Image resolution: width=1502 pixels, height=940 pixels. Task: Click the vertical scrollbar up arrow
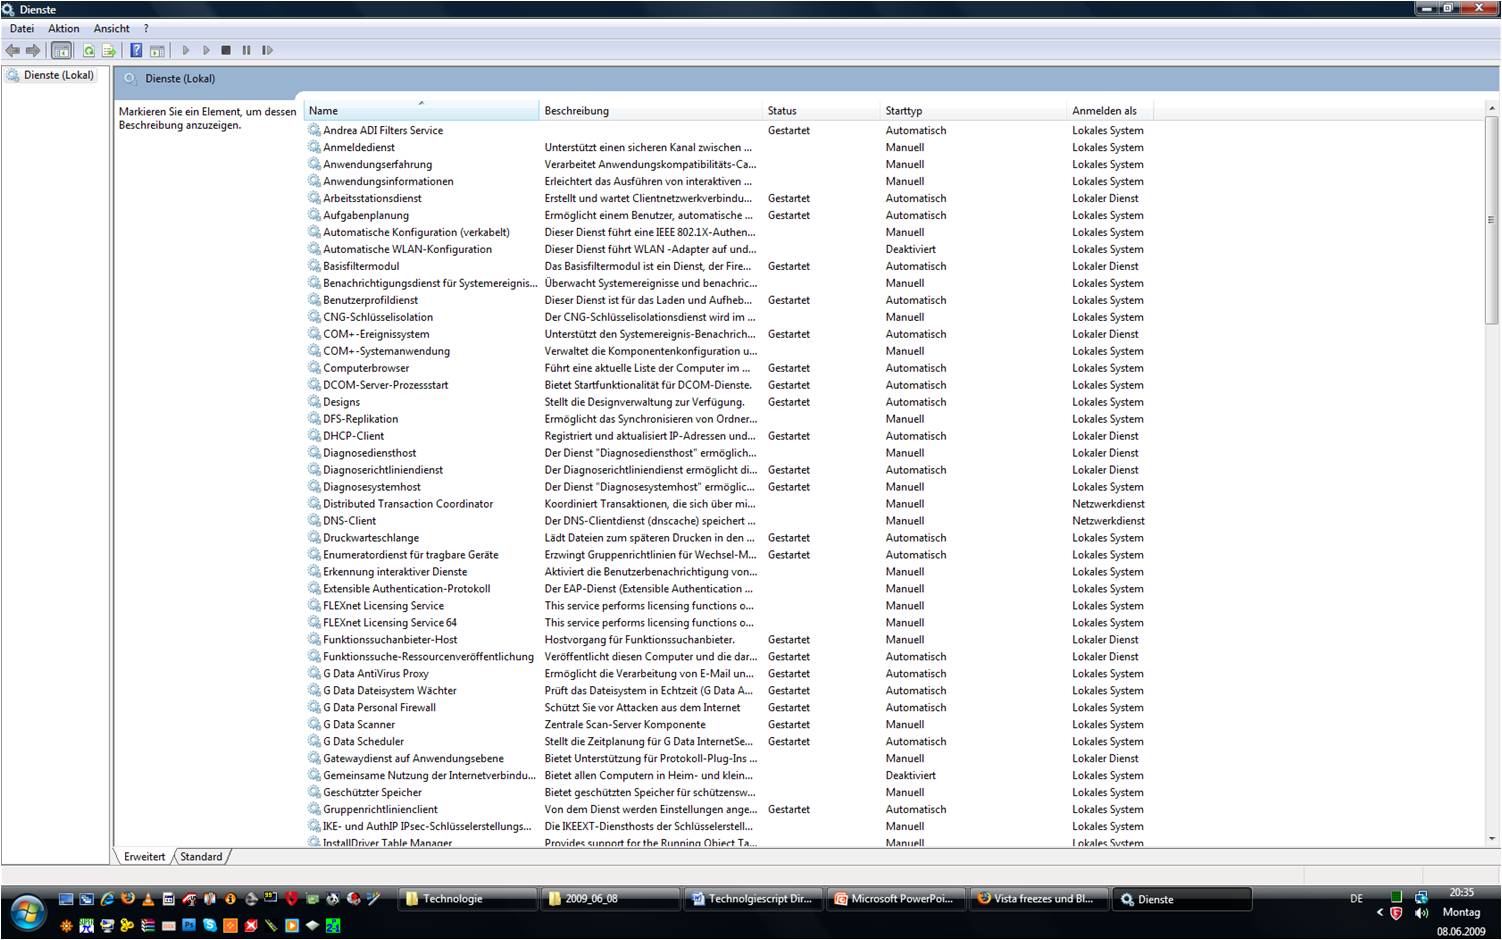(1492, 108)
